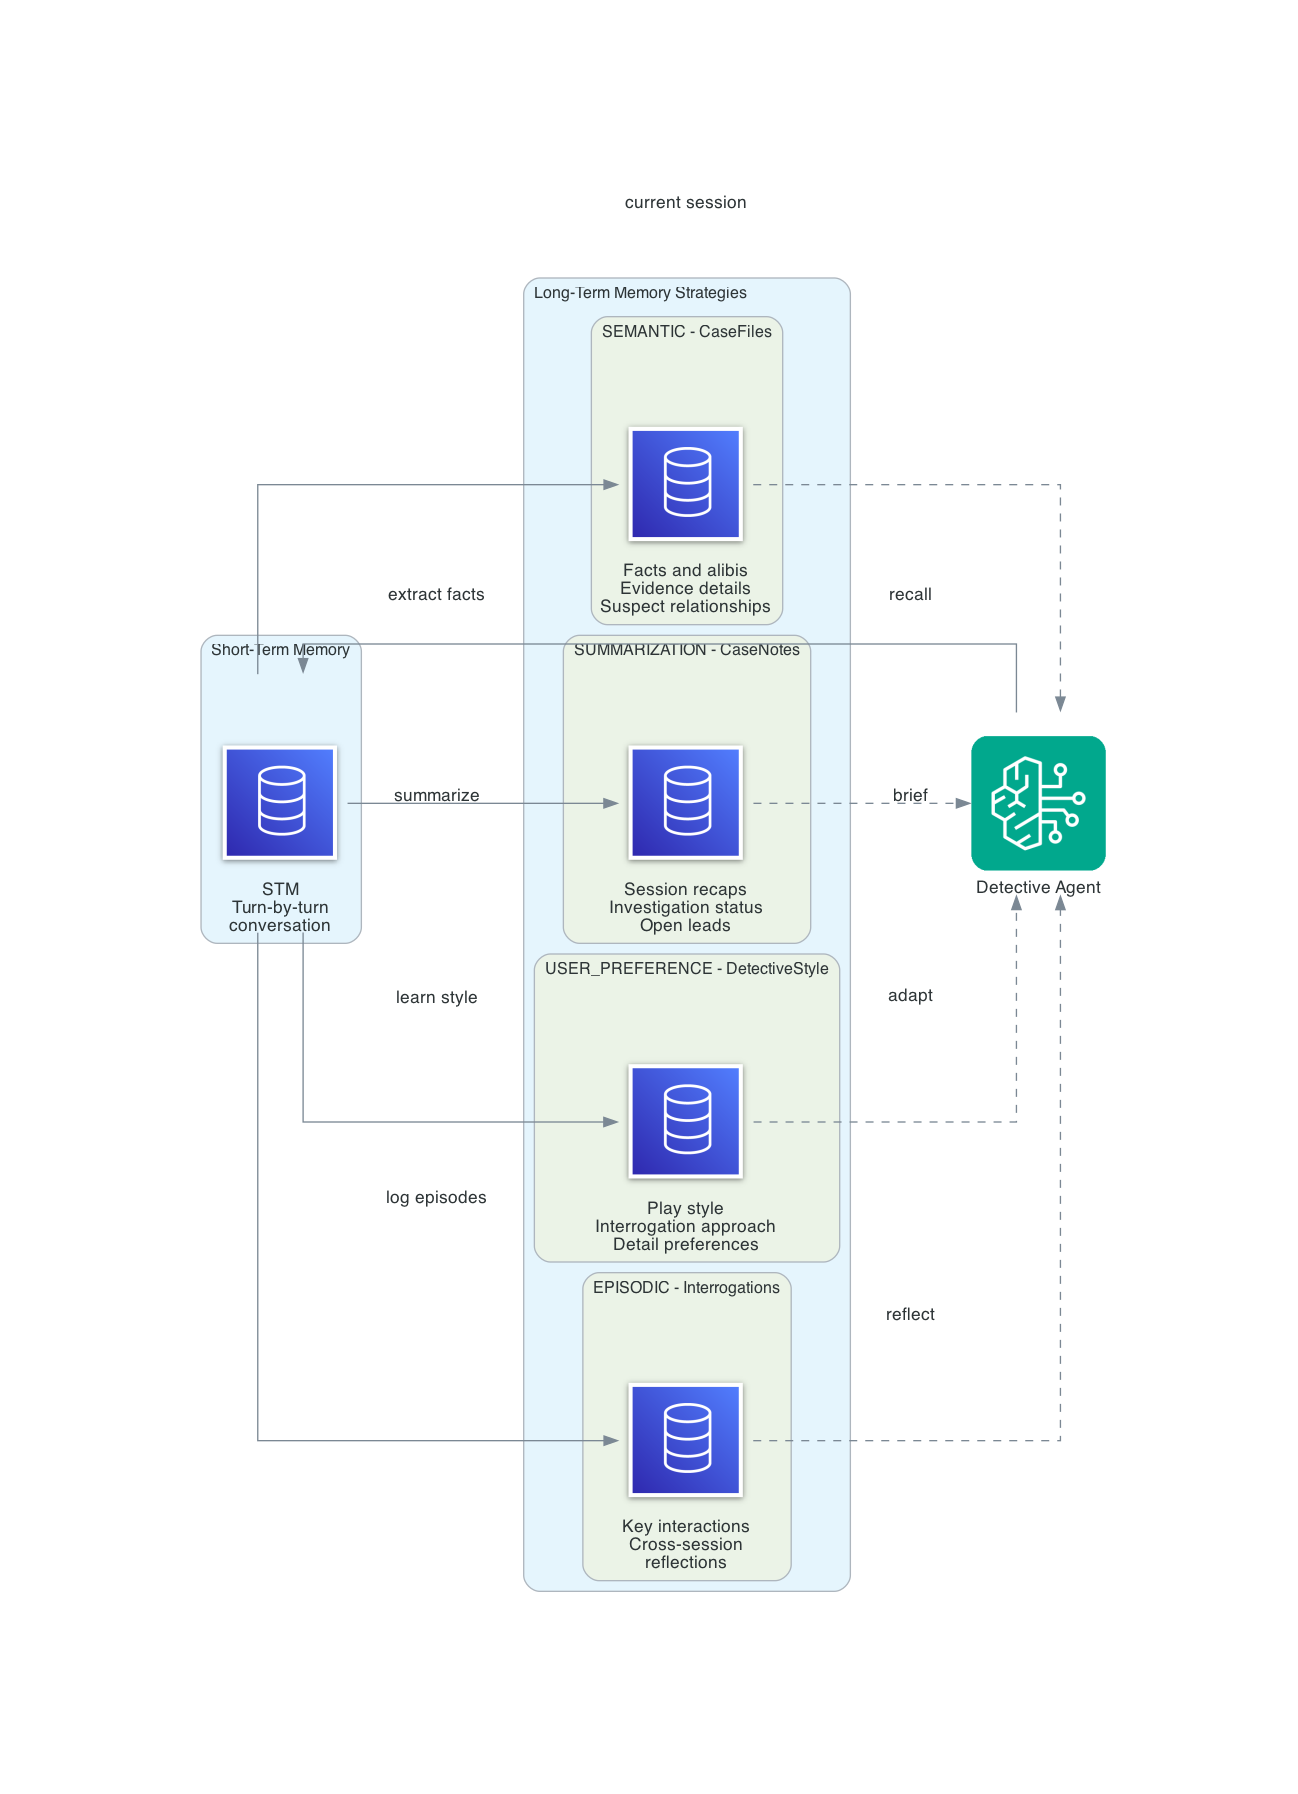Click the 'brief' dashed edge label

(x=910, y=795)
